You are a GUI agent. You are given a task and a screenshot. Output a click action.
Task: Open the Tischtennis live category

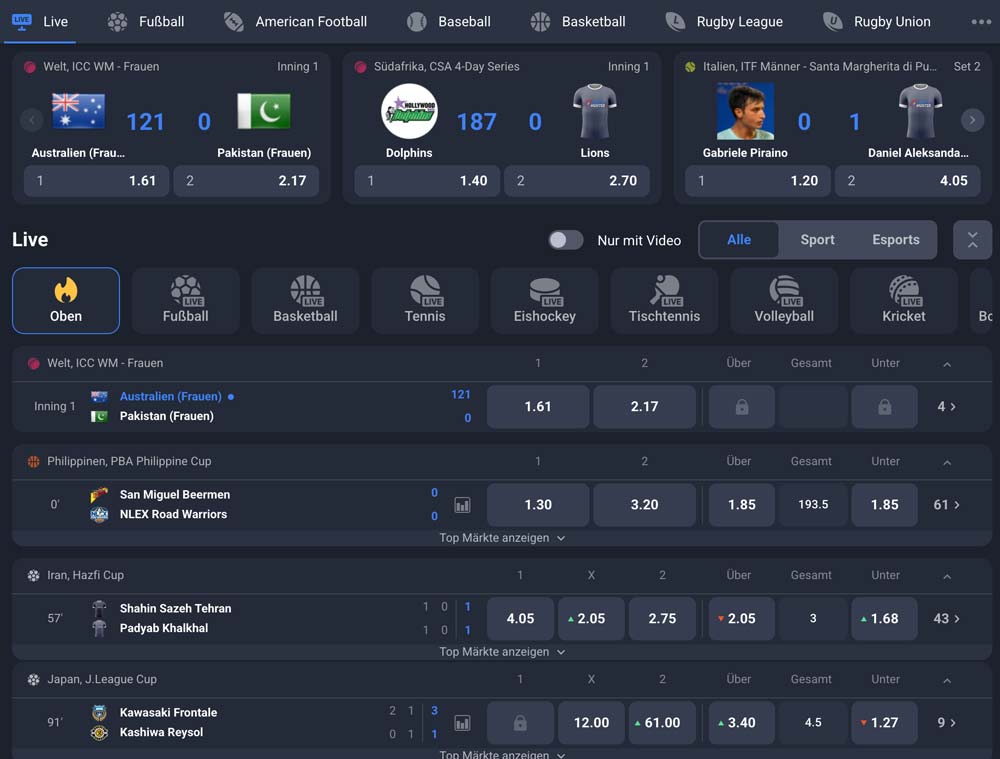click(x=664, y=300)
